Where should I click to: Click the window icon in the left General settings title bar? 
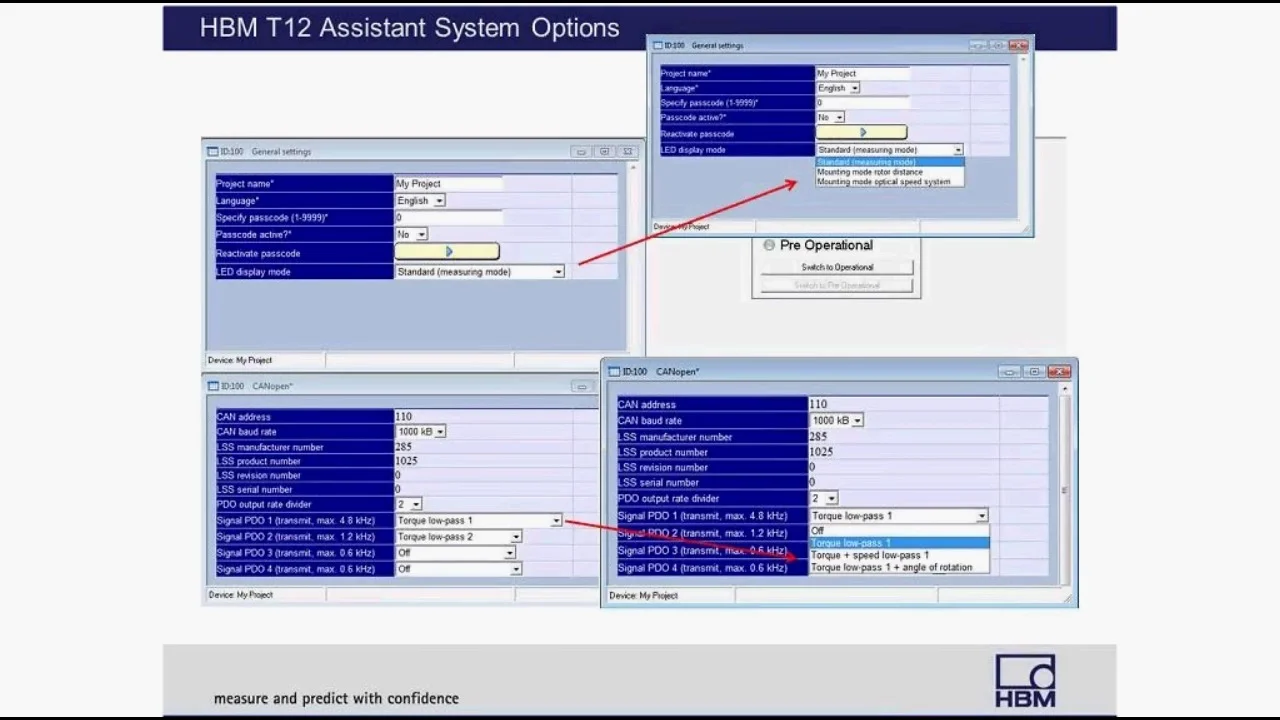point(212,152)
